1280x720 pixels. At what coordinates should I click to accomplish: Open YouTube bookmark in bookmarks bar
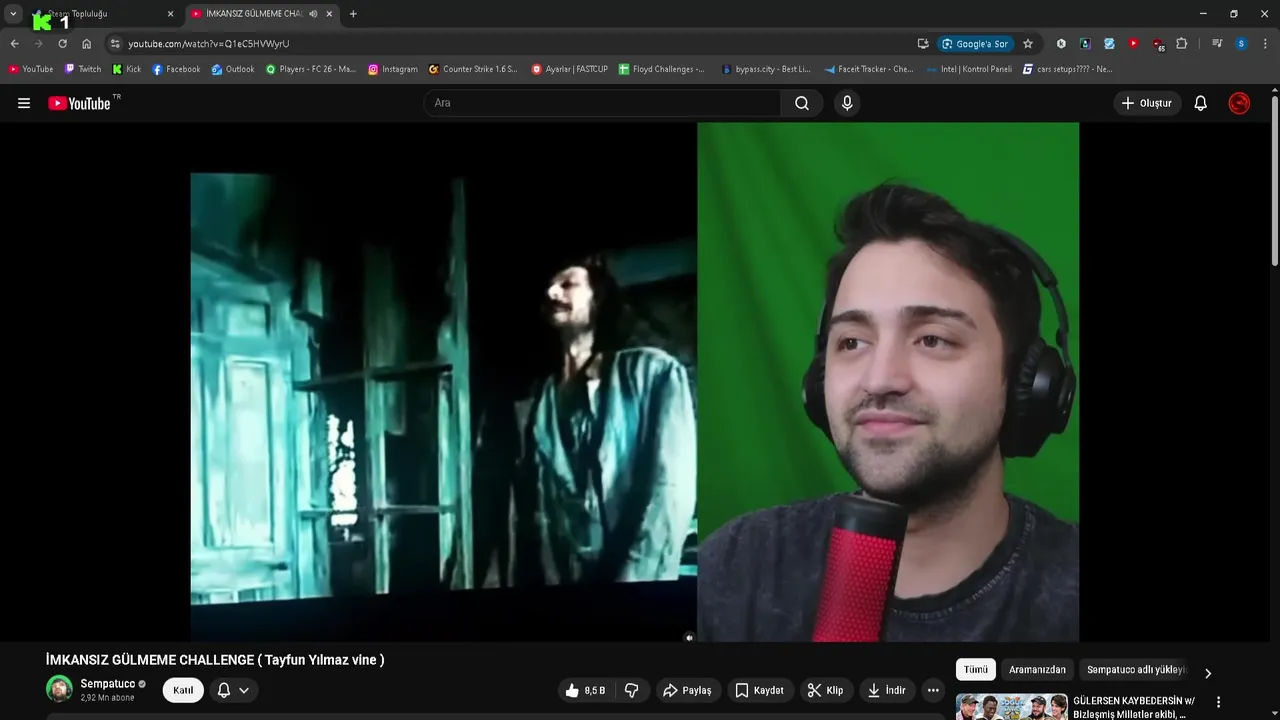(x=31, y=69)
